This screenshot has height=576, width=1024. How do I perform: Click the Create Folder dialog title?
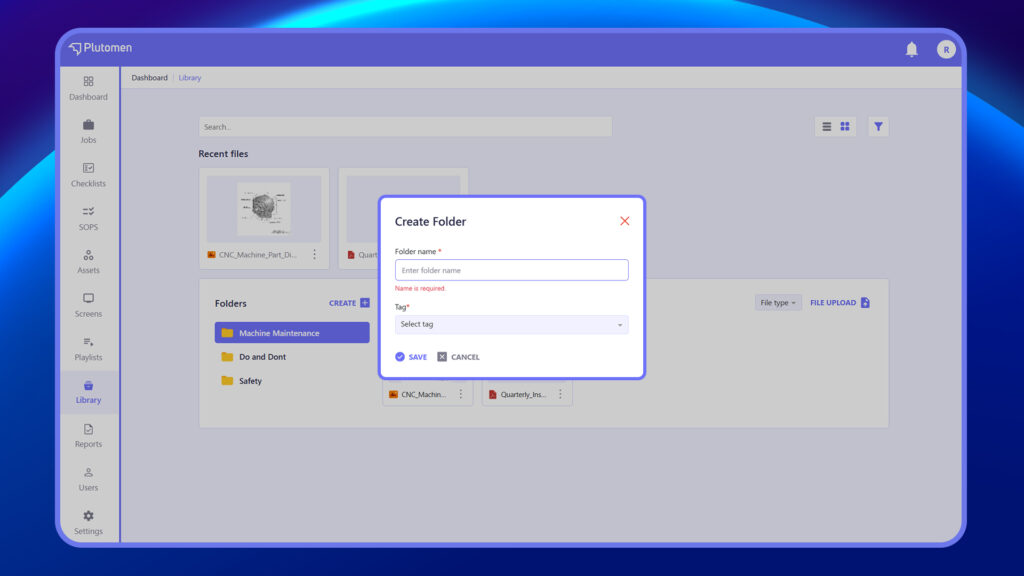(x=430, y=221)
